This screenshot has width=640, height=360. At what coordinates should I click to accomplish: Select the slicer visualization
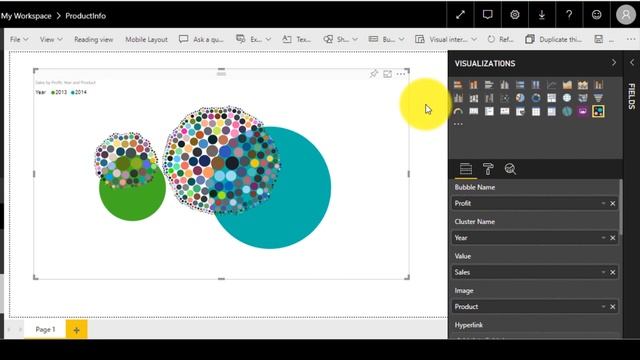point(520,111)
